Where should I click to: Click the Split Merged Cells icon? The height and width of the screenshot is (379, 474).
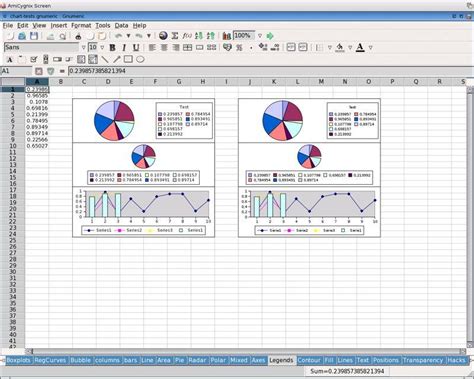tap(212, 48)
